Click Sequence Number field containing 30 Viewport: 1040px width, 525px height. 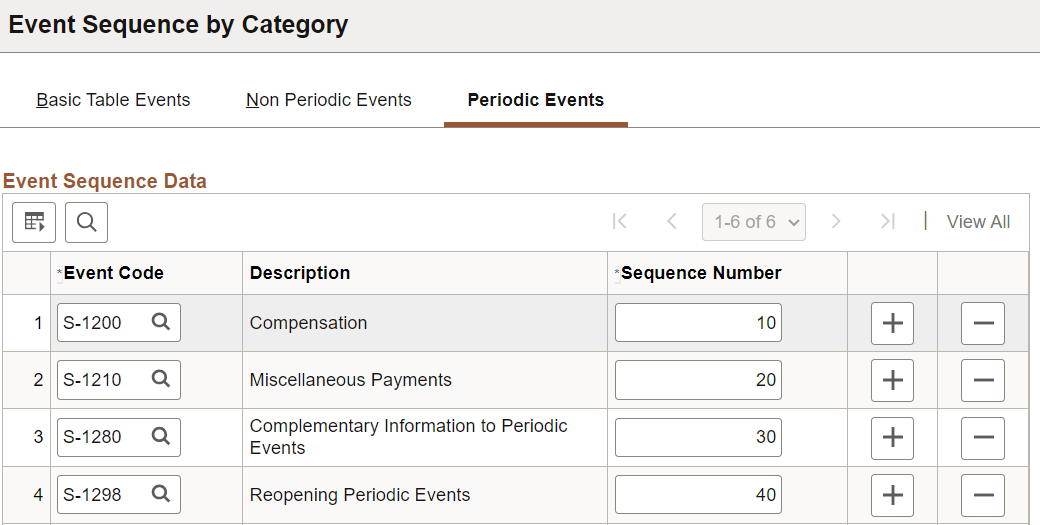point(698,437)
